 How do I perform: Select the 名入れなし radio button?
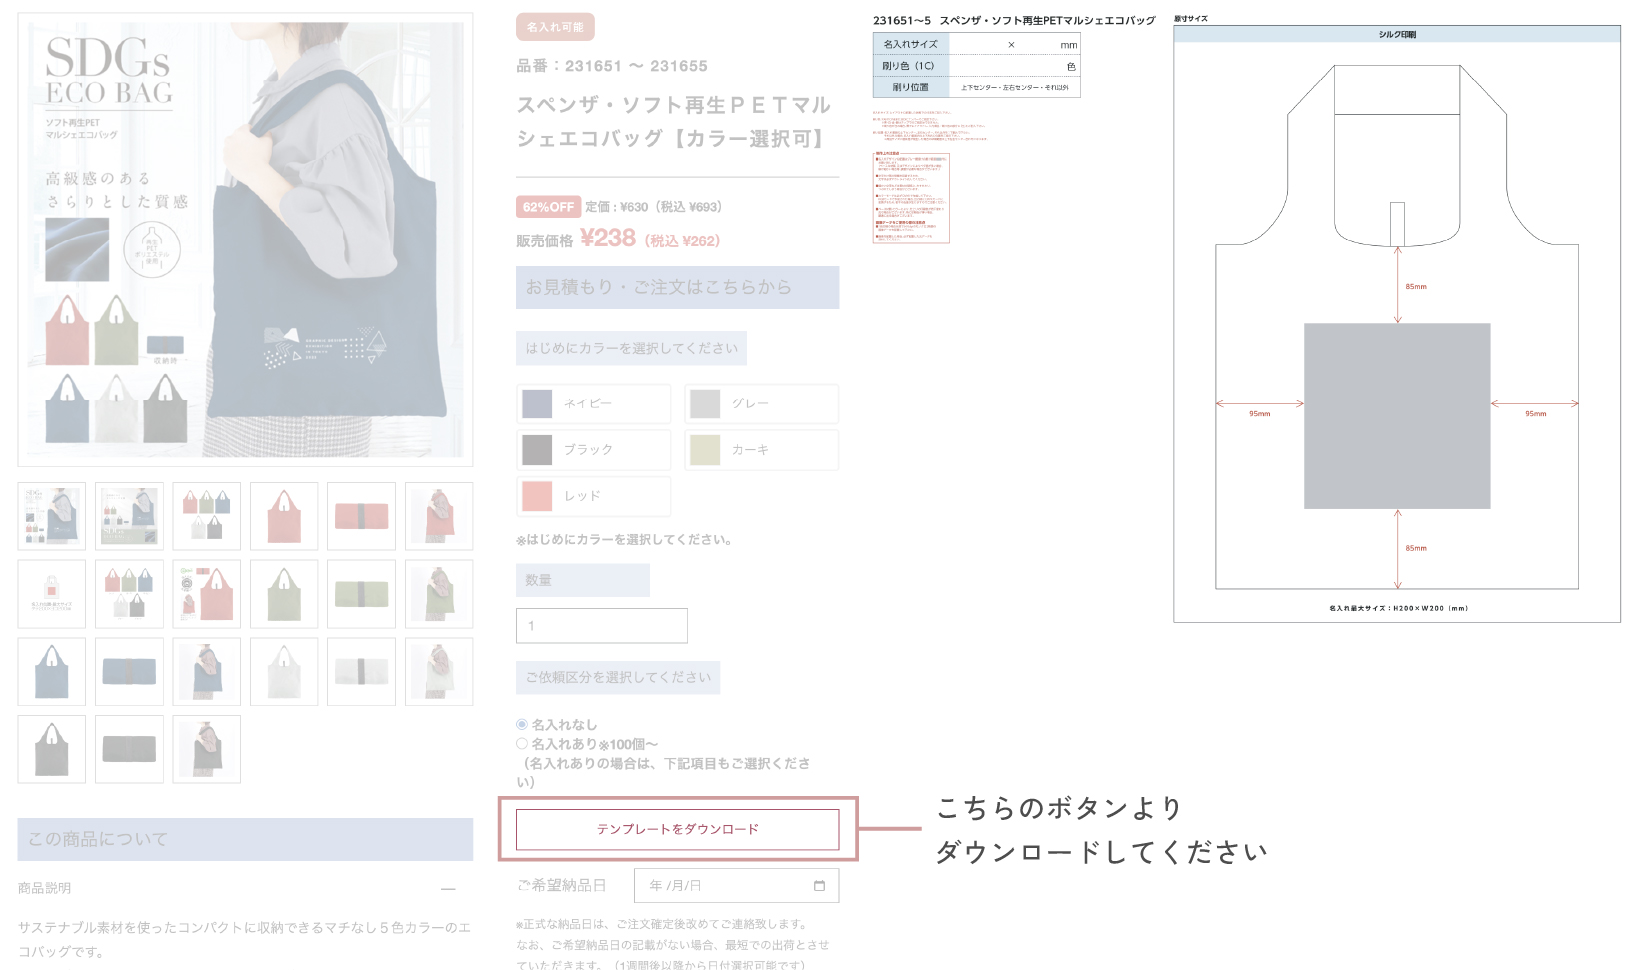point(521,725)
